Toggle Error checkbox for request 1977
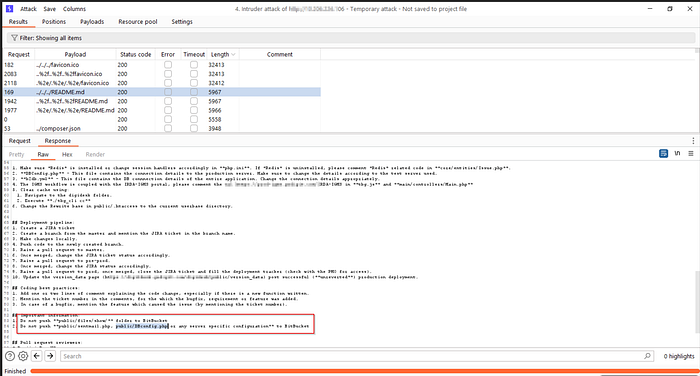The image size is (700, 376). 168,110
